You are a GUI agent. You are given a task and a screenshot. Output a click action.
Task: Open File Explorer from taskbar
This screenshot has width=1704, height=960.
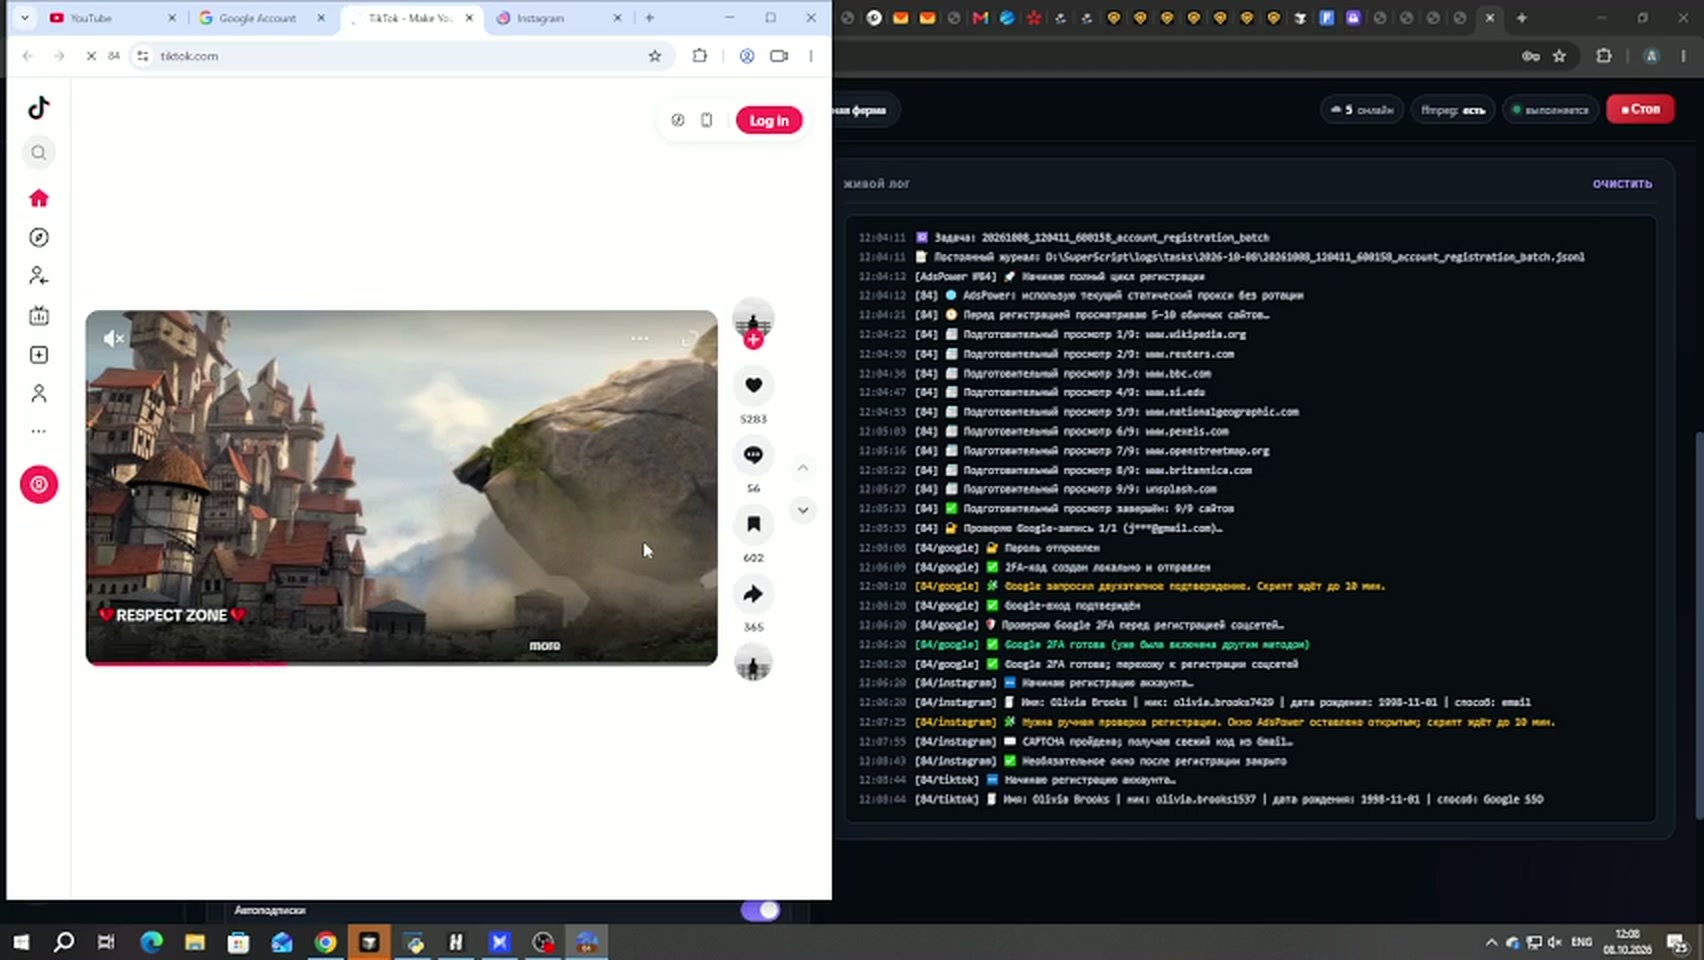[195, 942]
